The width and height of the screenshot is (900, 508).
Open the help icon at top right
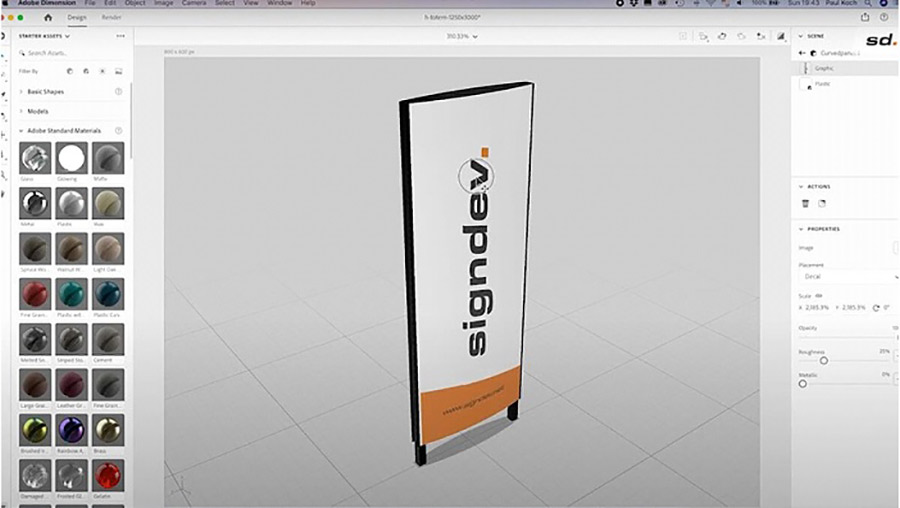[x=884, y=17]
